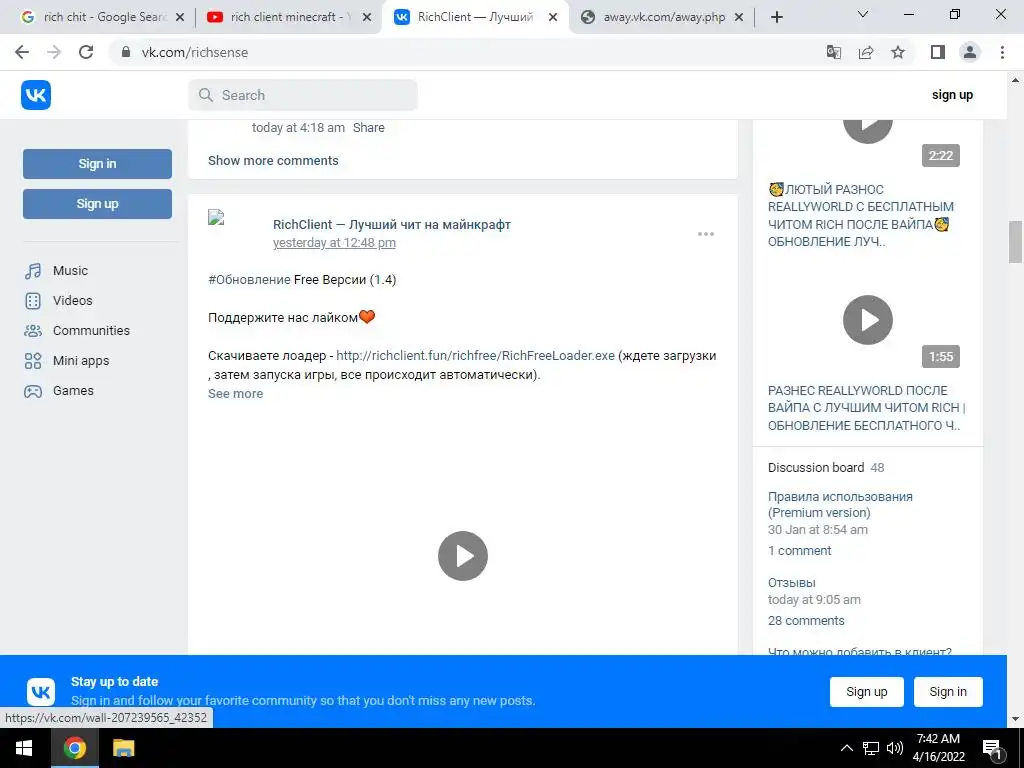Click the network tray icon
This screenshot has height=768, width=1024.
871,748
